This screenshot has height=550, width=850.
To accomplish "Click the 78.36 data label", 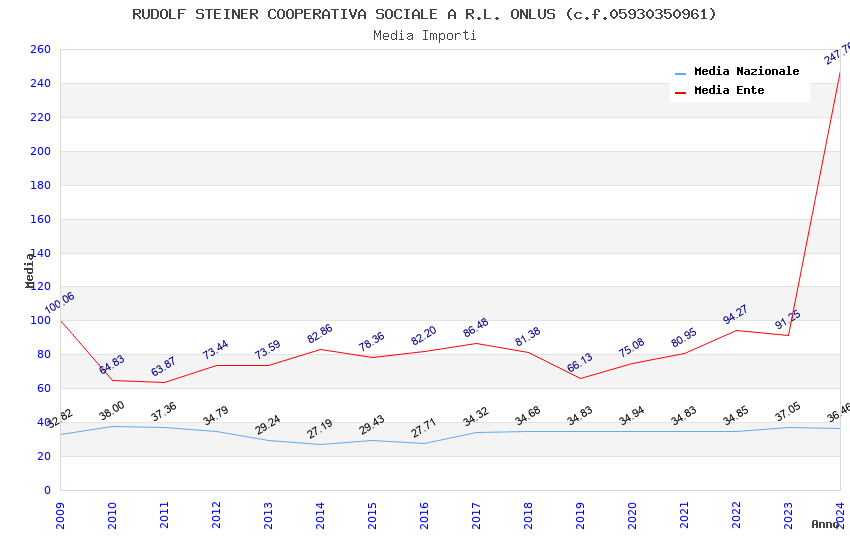I will click(372, 342).
